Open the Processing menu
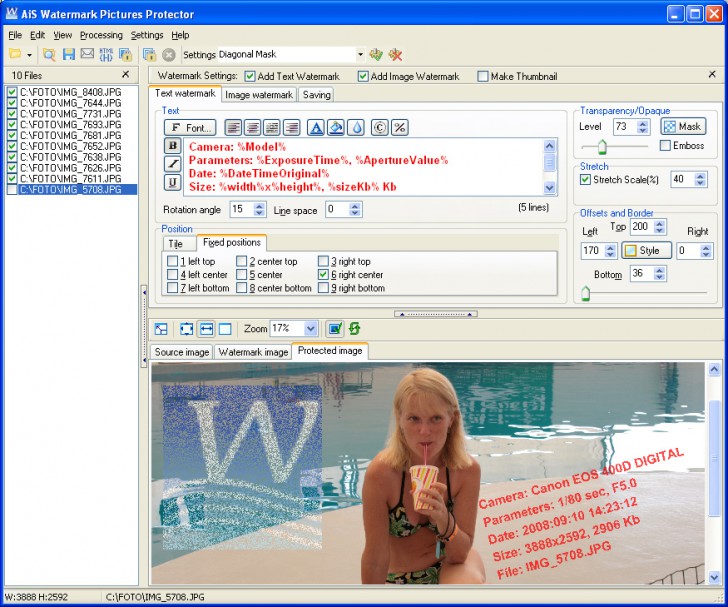728x607 pixels. click(101, 35)
